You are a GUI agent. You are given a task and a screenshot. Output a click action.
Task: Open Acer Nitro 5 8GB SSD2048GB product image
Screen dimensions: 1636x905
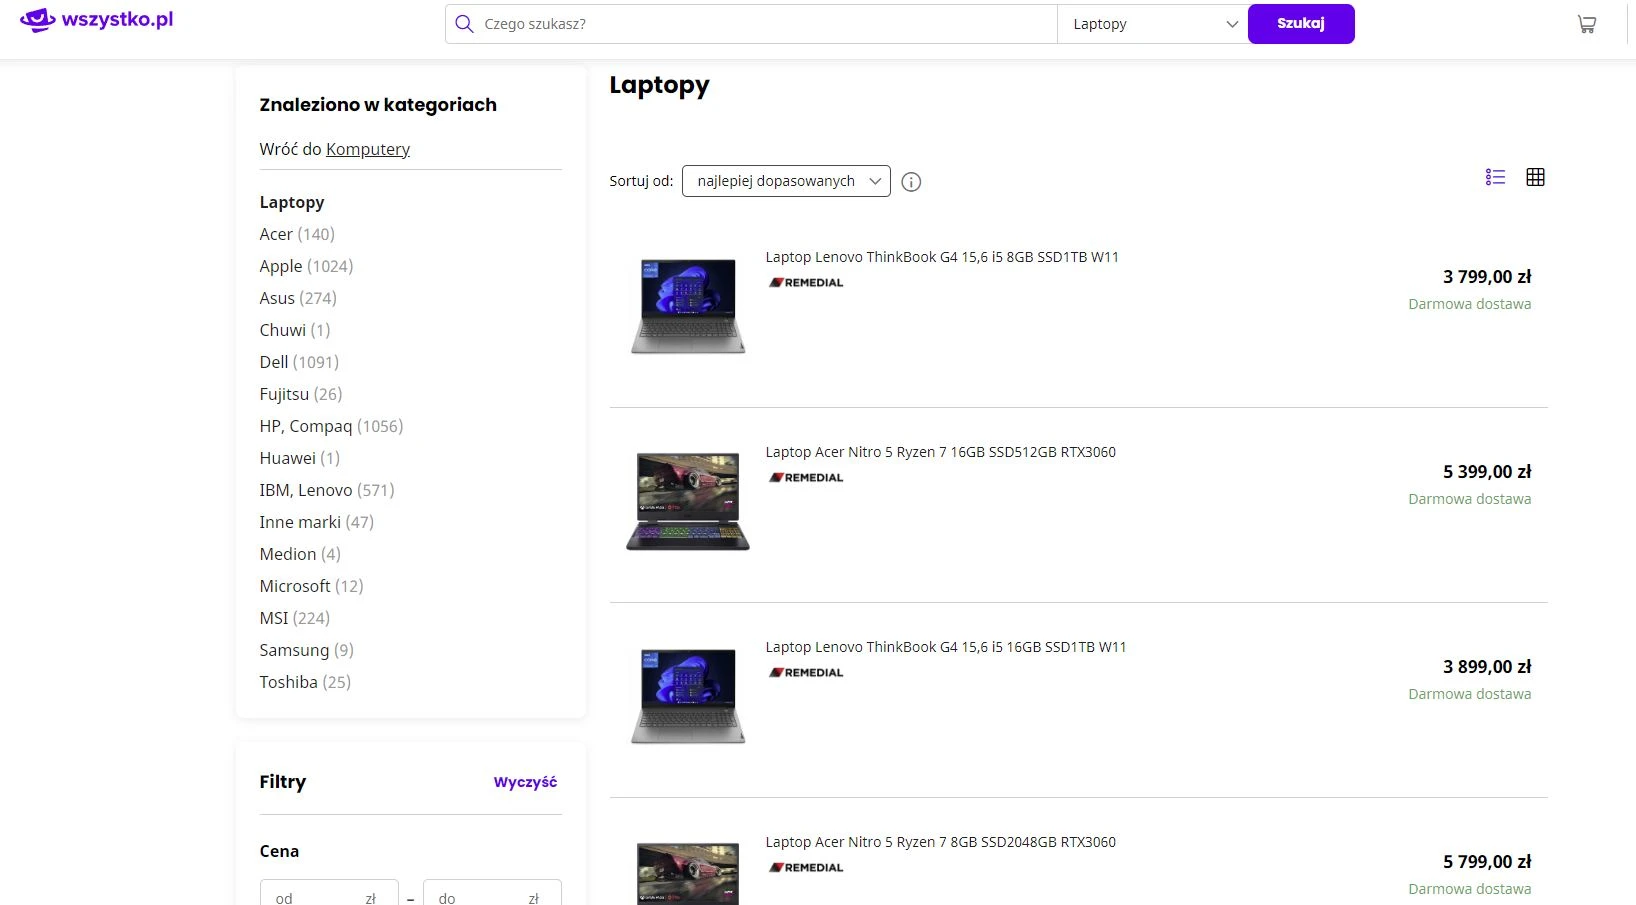[688, 873]
